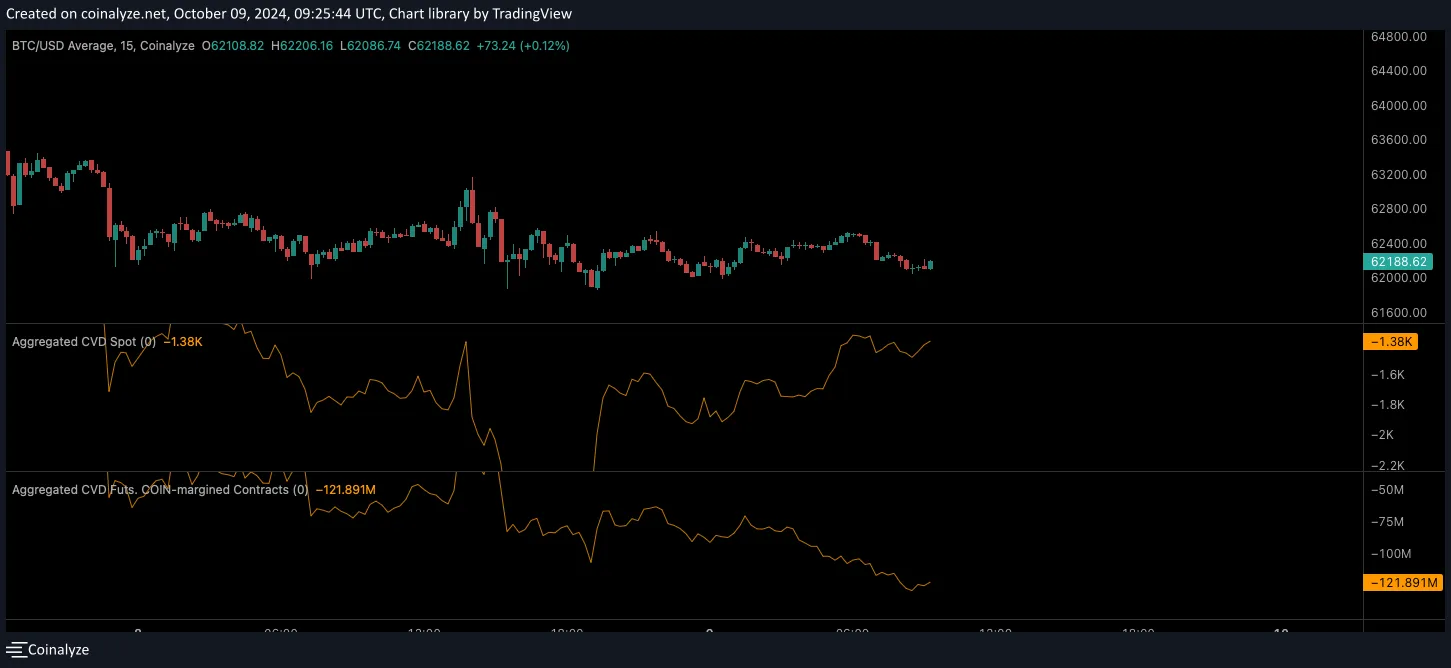Click the orange −1.38K axis value tag
The width and height of the screenshot is (1451, 668).
tap(1388, 342)
